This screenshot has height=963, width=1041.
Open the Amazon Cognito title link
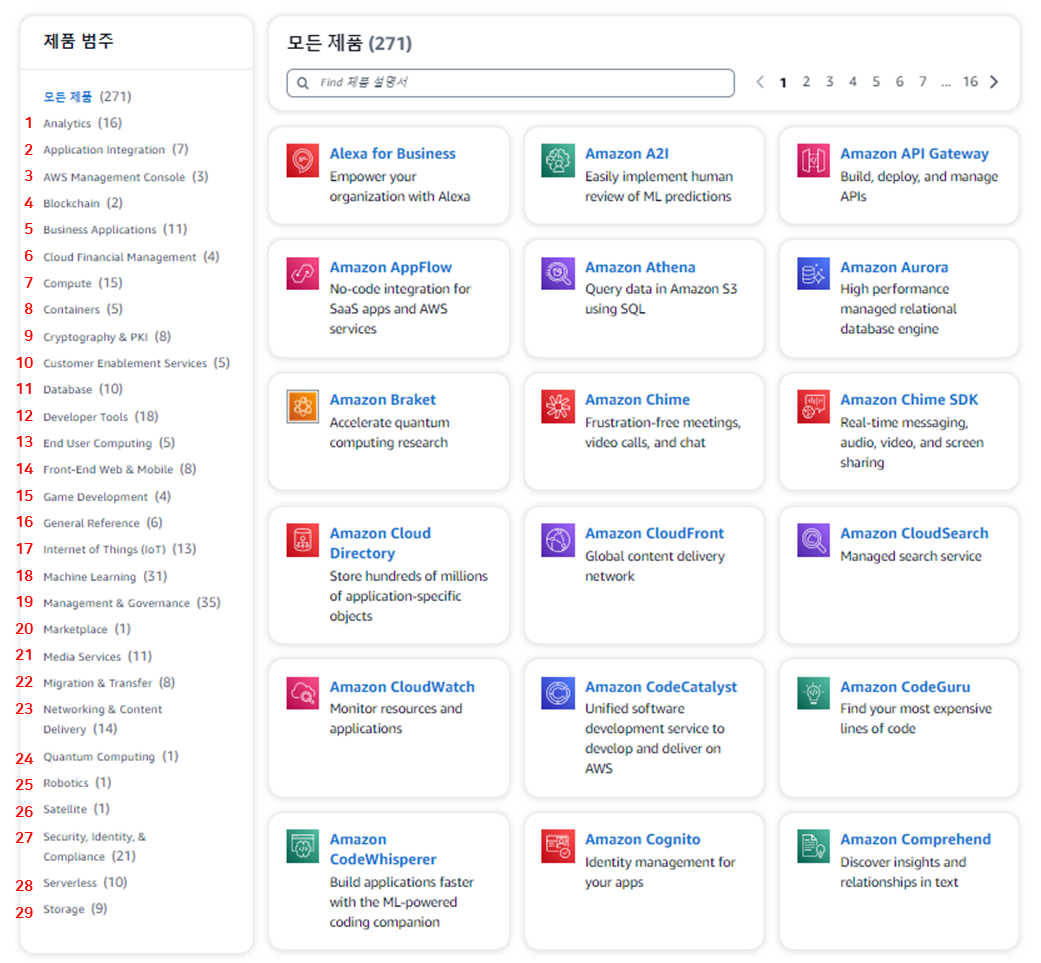[x=642, y=840]
